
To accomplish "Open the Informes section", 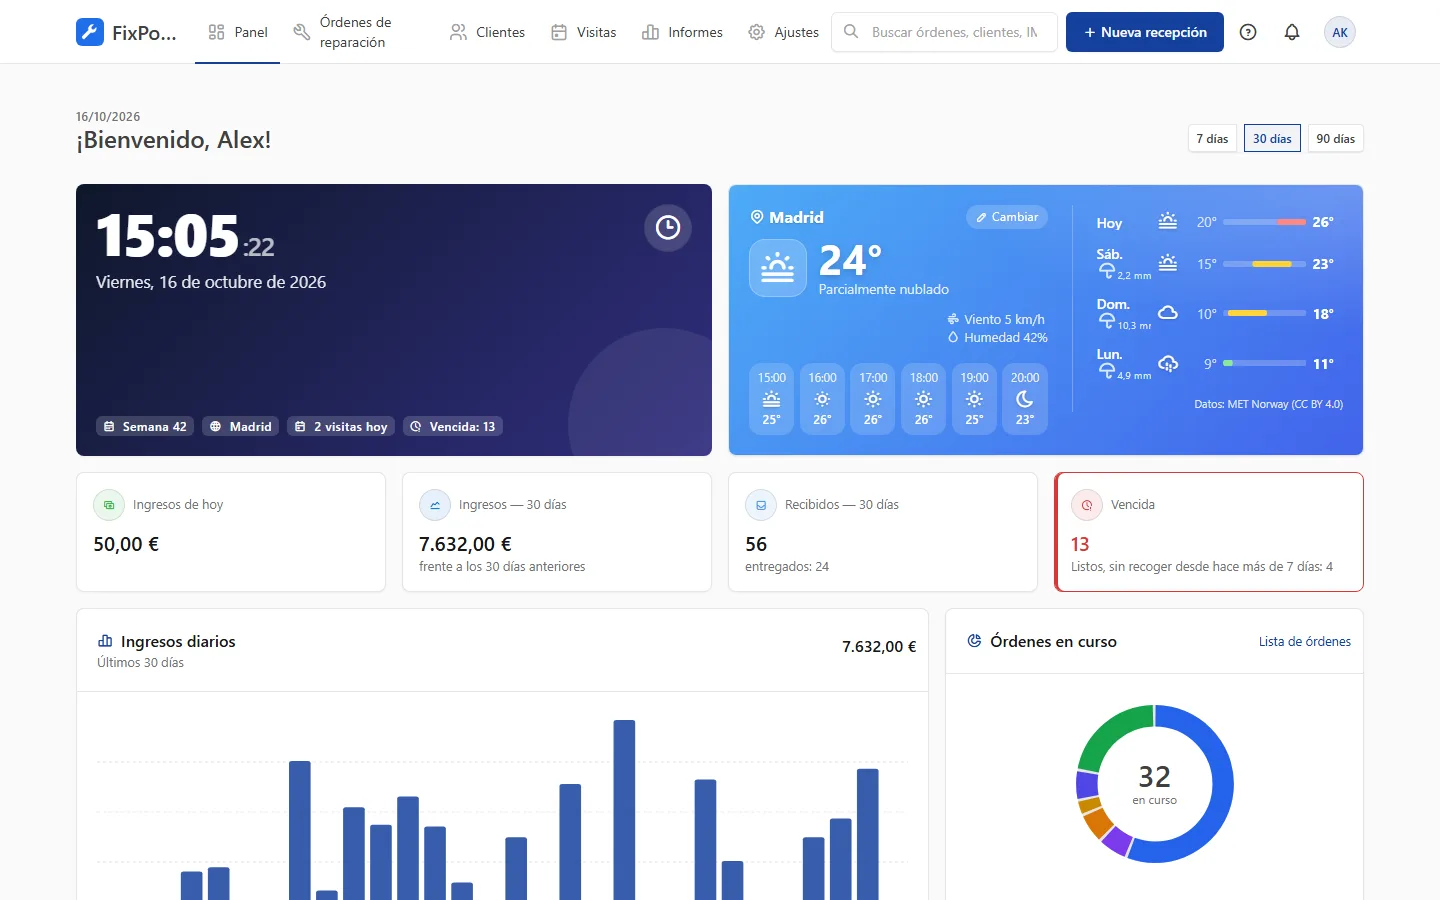I will click(x=682, y=32).
